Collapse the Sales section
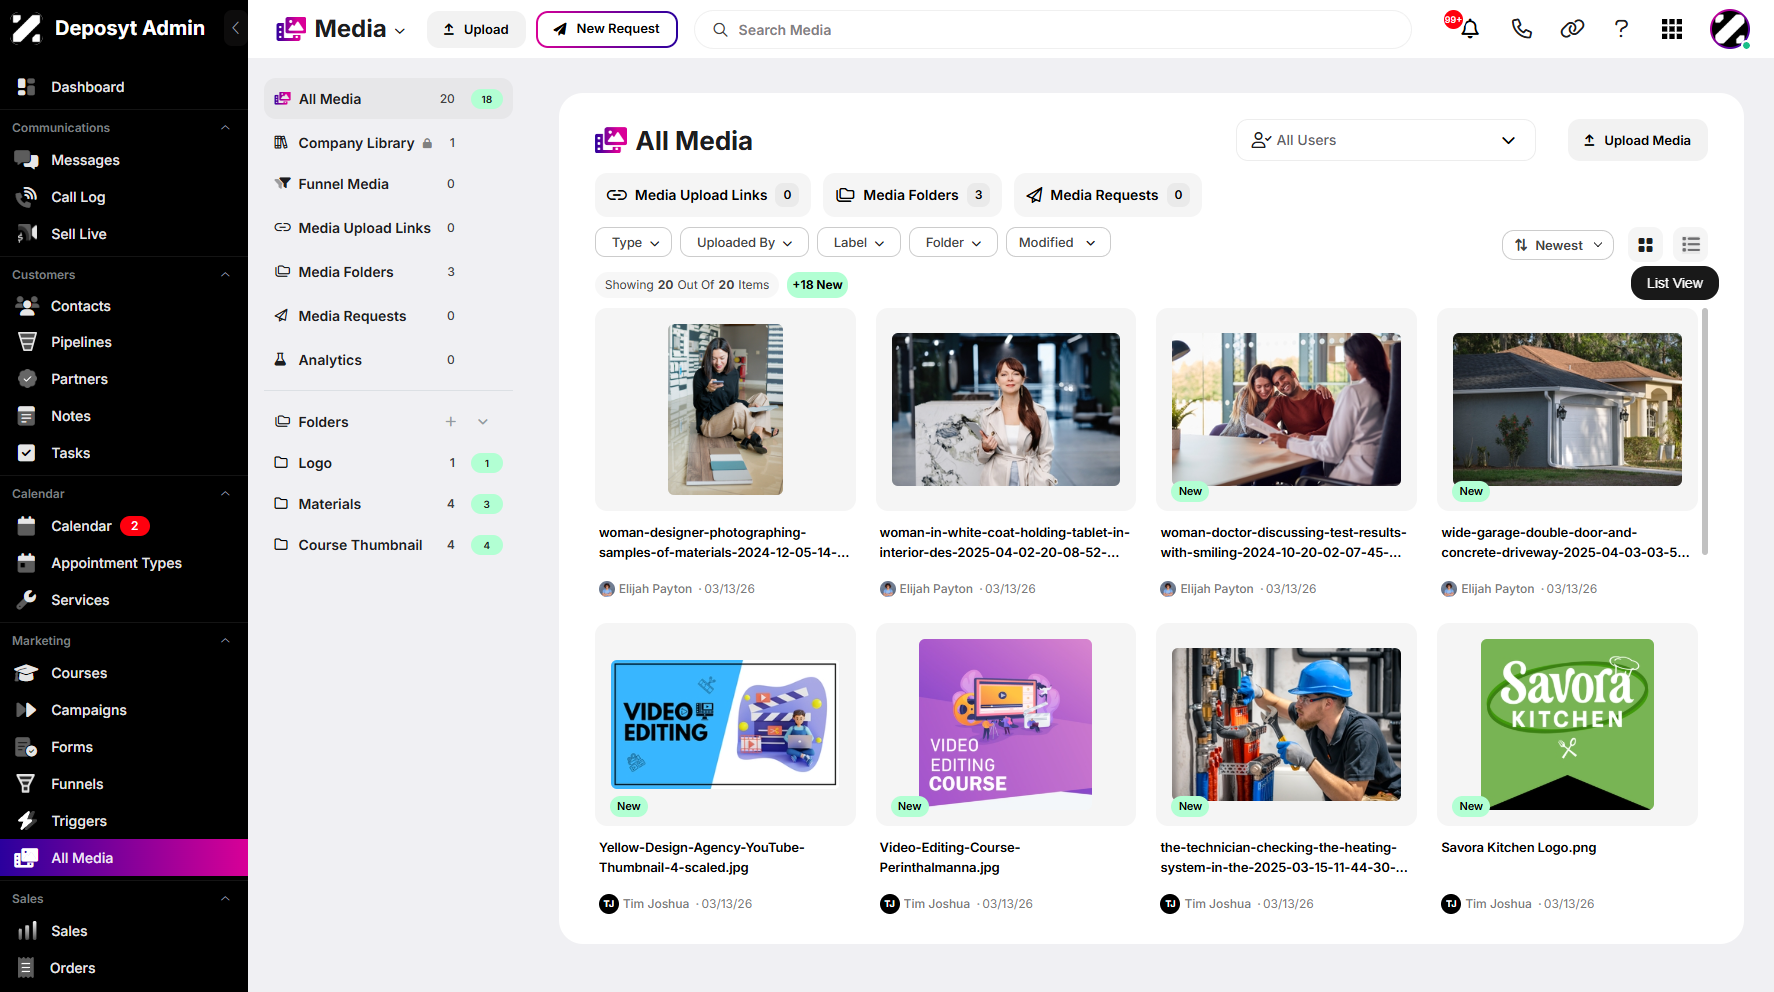The image size is (1774, 992). click(225, 899)
